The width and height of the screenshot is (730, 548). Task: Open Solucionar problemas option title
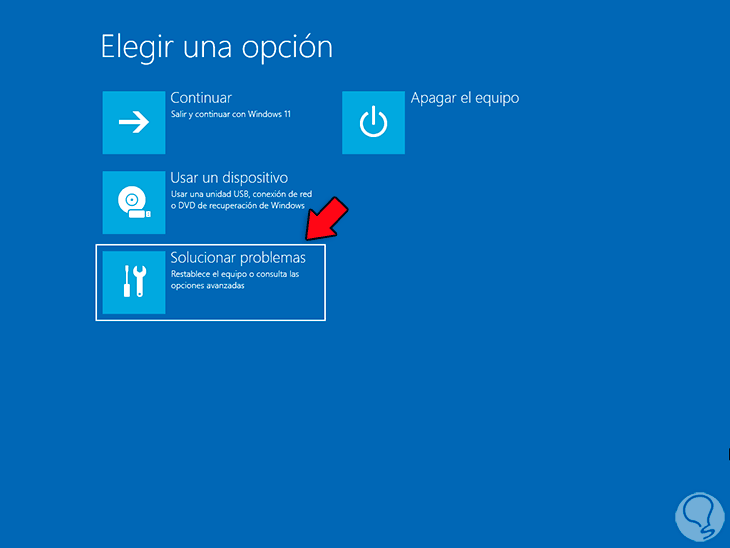238,257
